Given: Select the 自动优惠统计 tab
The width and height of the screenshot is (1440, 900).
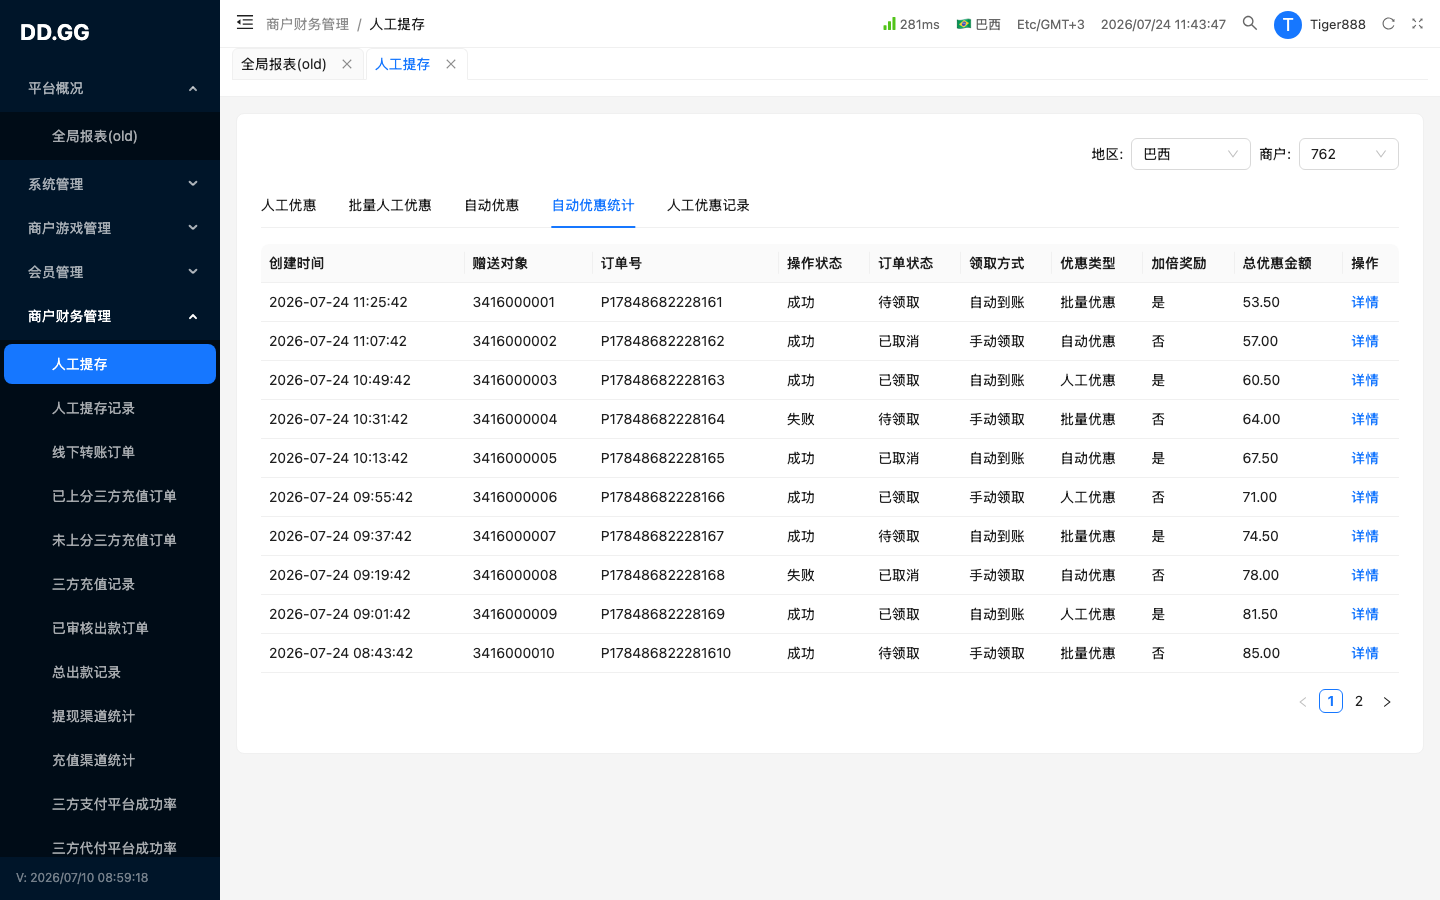Looking at the screenshot, I should [x=593, y=205].
